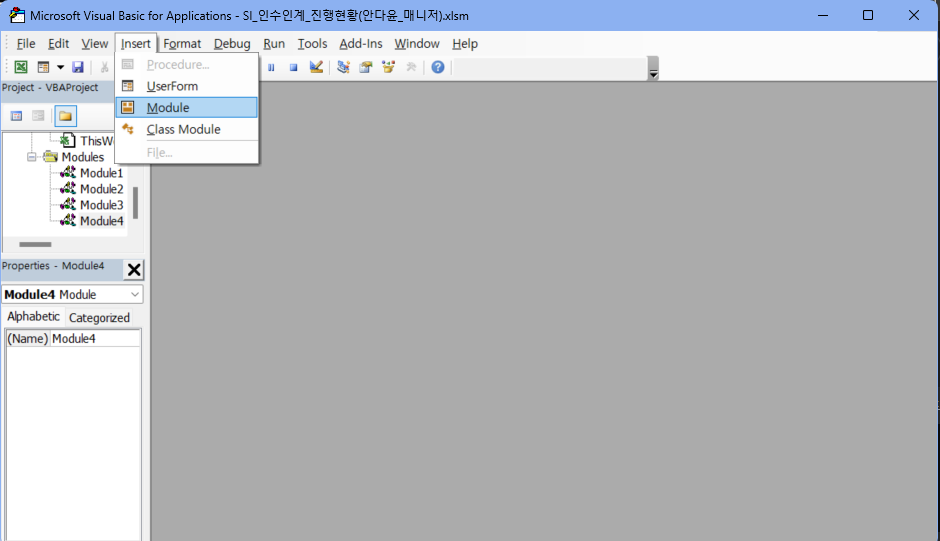Open Visual Basic Help question mark icon
The image size is (940, 541).
click(438, 67)
